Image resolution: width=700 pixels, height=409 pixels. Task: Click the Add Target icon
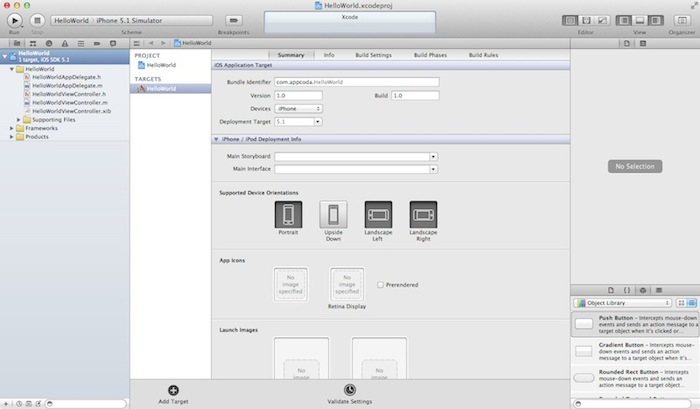(172, 390)
